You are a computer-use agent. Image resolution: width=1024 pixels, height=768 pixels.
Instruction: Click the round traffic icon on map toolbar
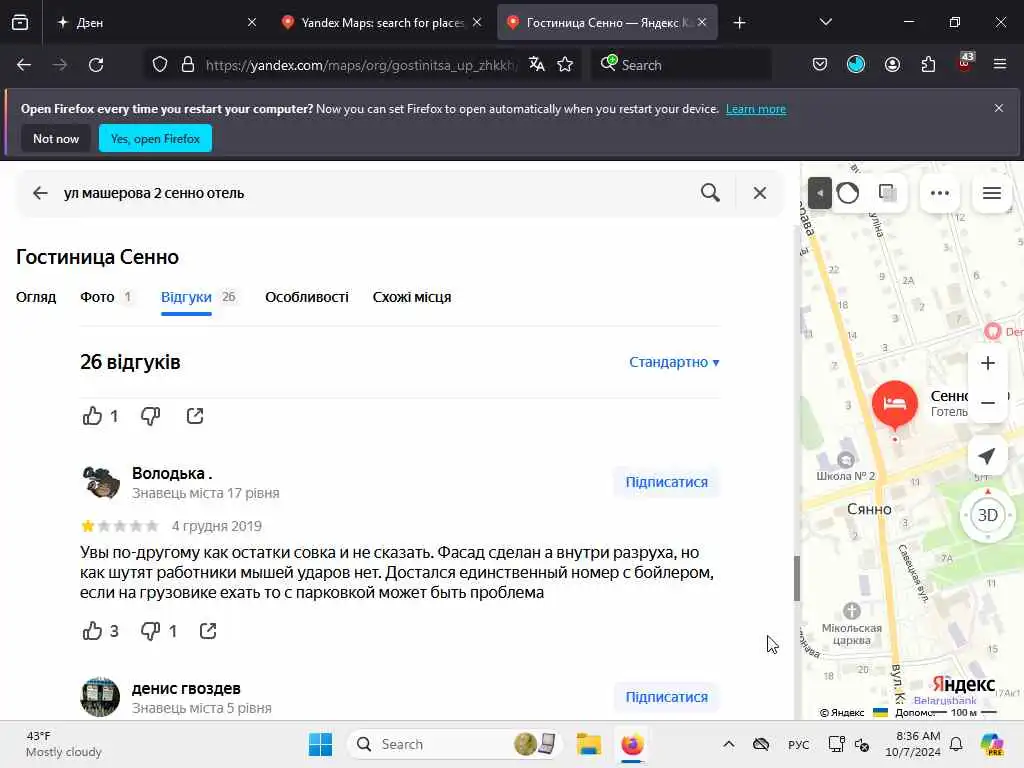tap(848, 193)
